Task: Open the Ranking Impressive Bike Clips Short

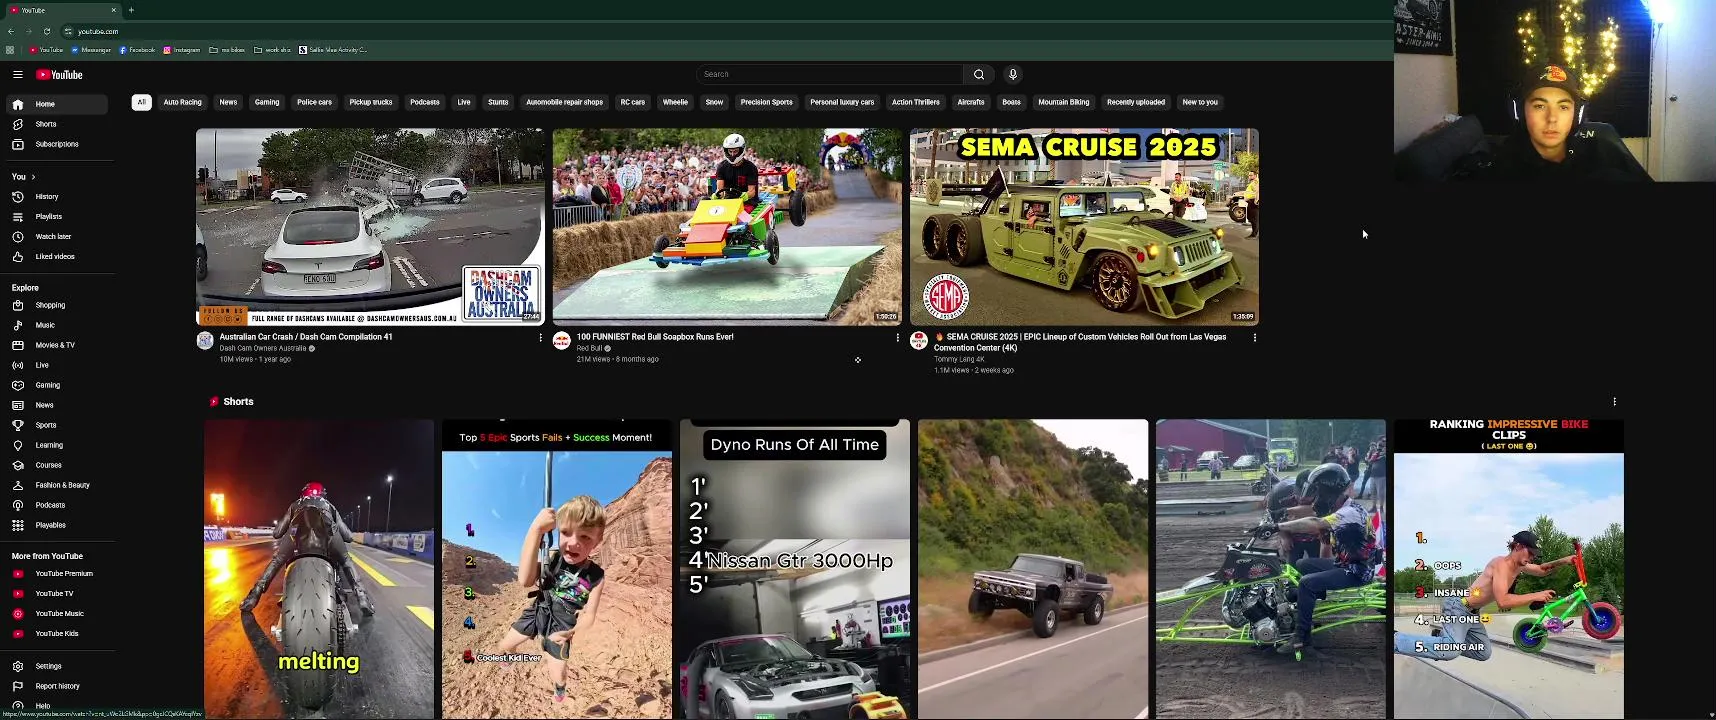Action: [1509, 569]
